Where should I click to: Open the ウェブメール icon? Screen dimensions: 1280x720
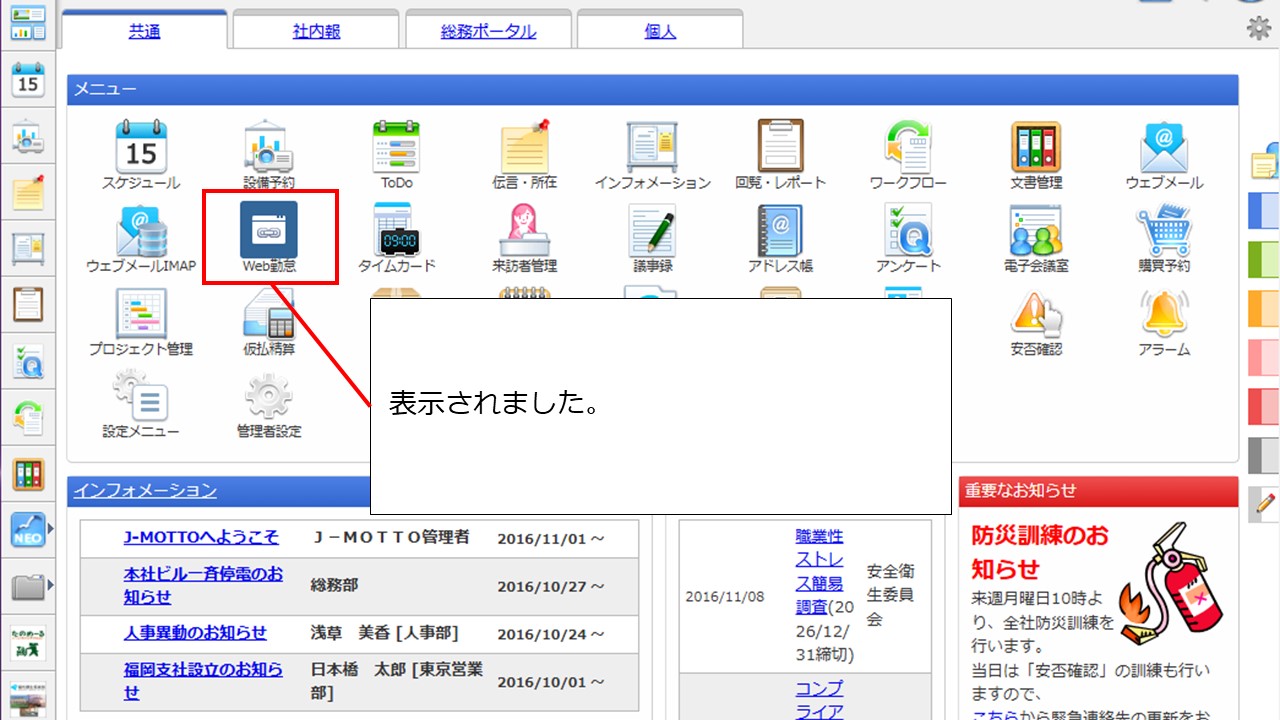click(x=1164, y=155)
